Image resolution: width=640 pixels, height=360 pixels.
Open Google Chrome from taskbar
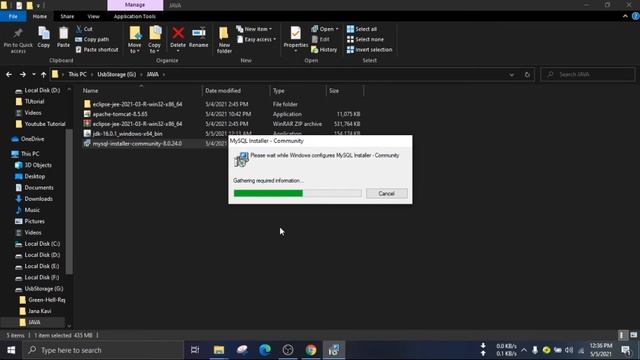[x=311, y=350]
